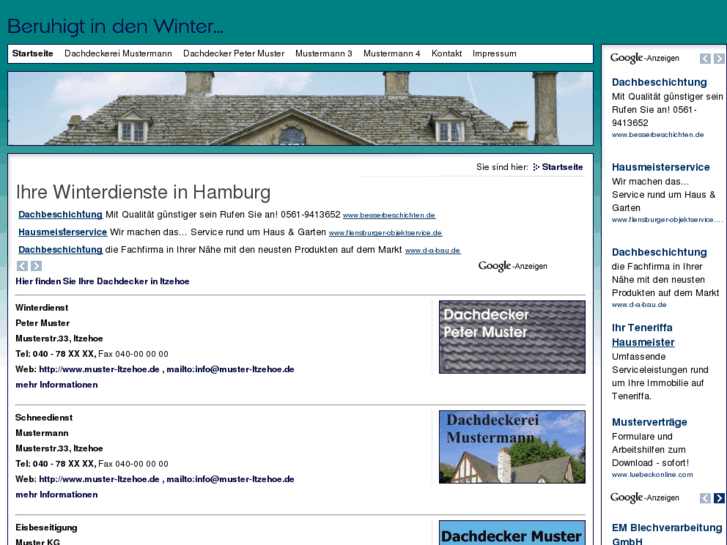The height and width of the screenshot is (545, 727).
Task: Open Dachdecker Peter Muster menu item
Action: [234, 53]
